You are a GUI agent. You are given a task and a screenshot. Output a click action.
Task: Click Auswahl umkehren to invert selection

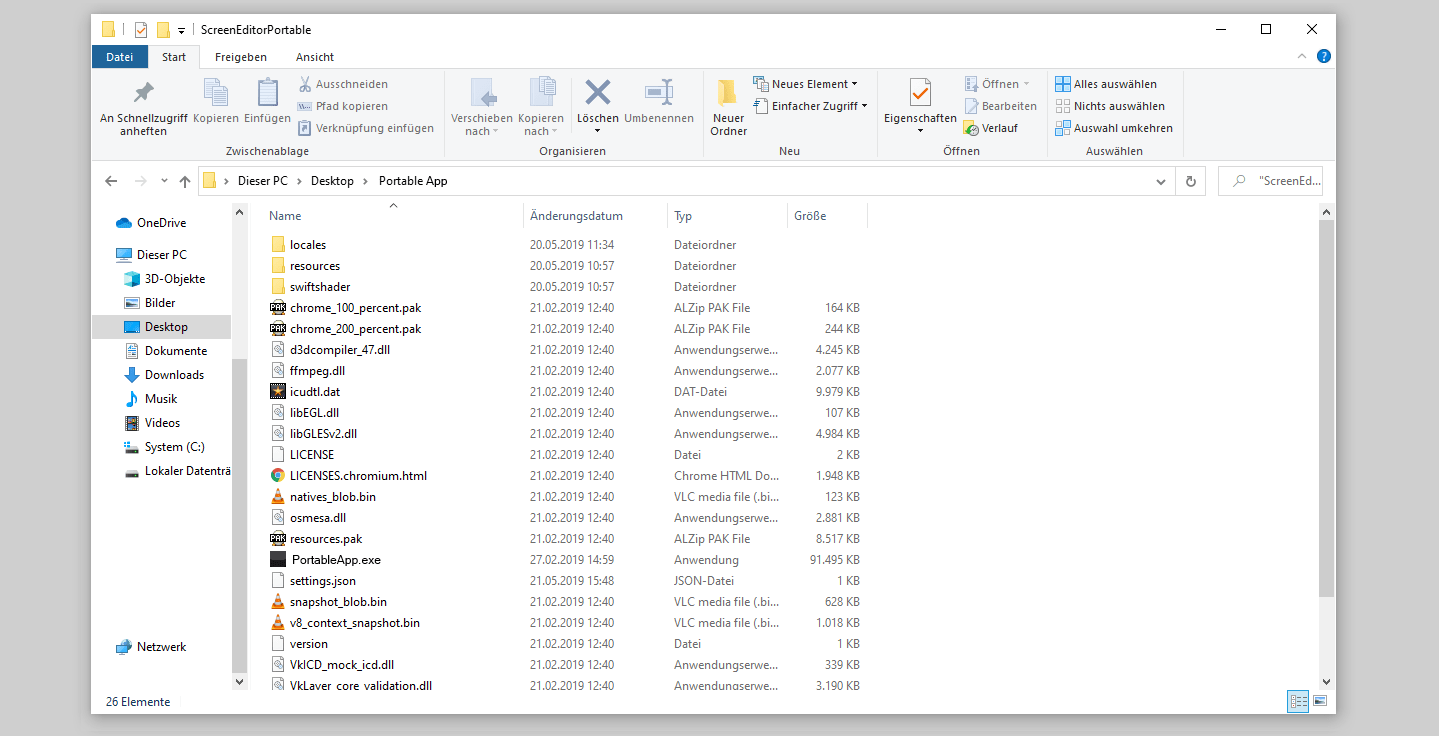click(1122, 128)
